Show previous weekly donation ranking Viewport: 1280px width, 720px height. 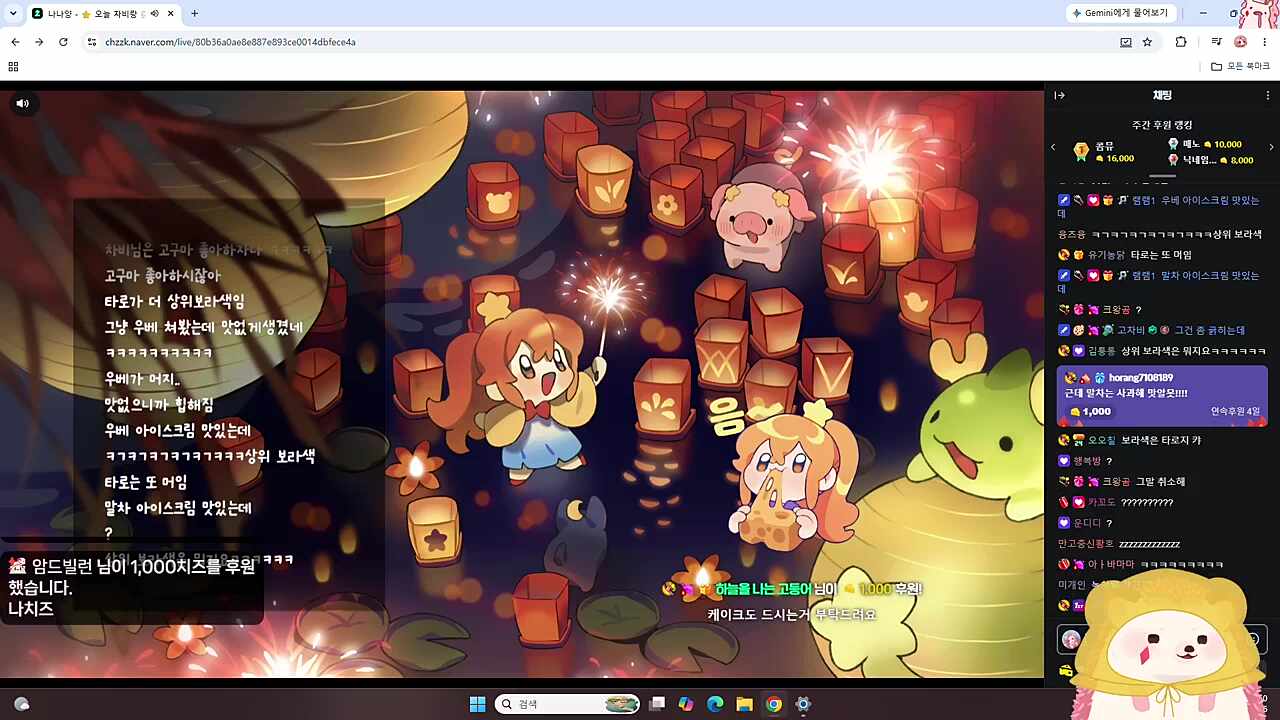pyautogui.click(x=1053, y=147)
